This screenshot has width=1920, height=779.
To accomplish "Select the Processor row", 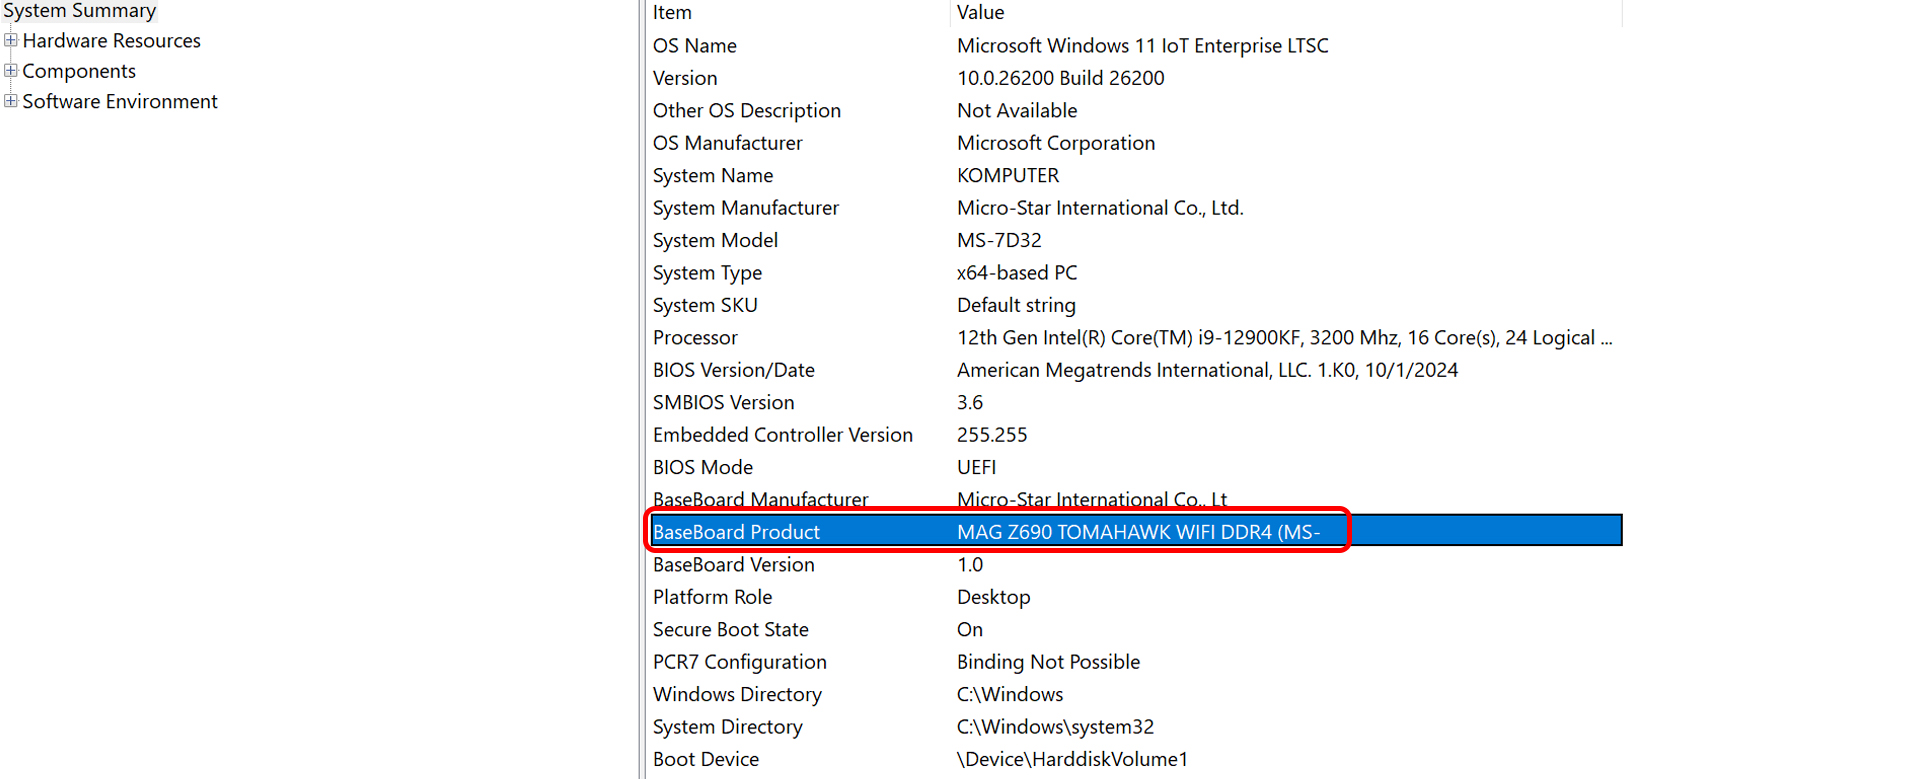I will click(695, 338).
